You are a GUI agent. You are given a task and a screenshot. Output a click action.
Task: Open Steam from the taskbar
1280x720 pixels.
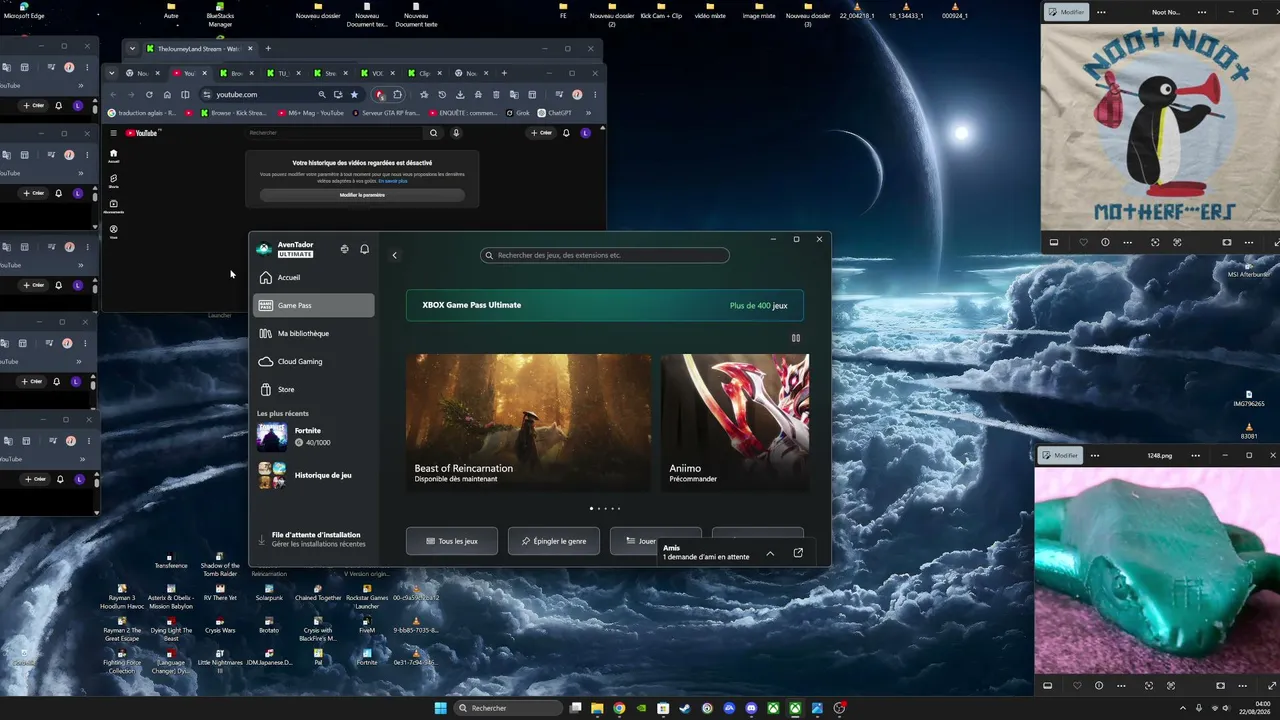click(685, 708)
